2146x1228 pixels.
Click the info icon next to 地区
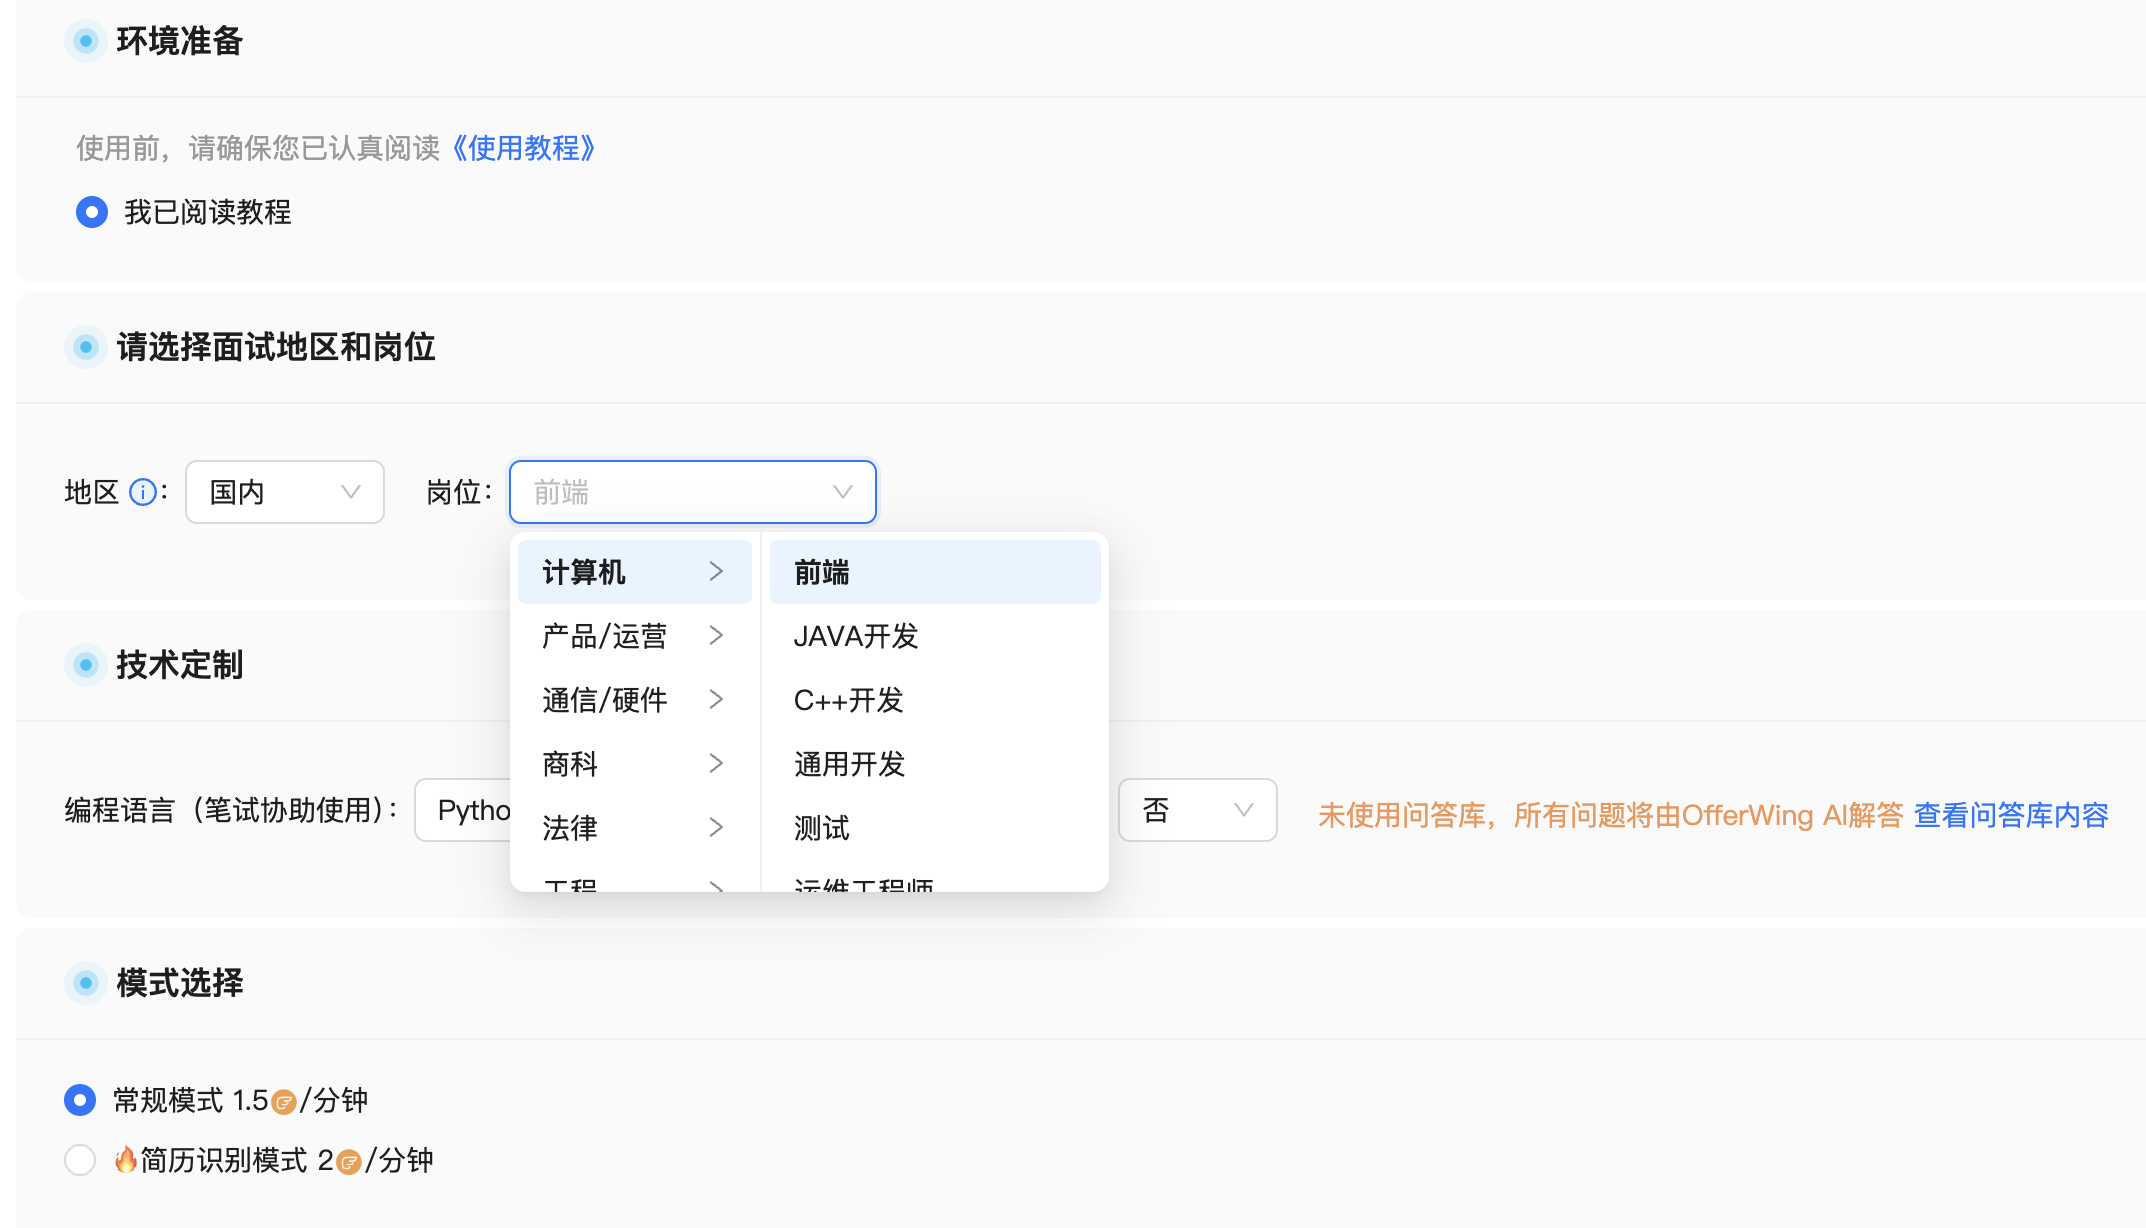143,492
